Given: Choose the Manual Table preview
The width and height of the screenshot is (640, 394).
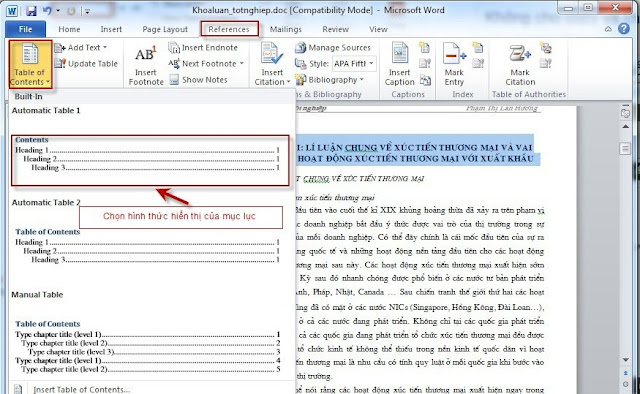Looking at the screenshot, I should coord(147,347).
